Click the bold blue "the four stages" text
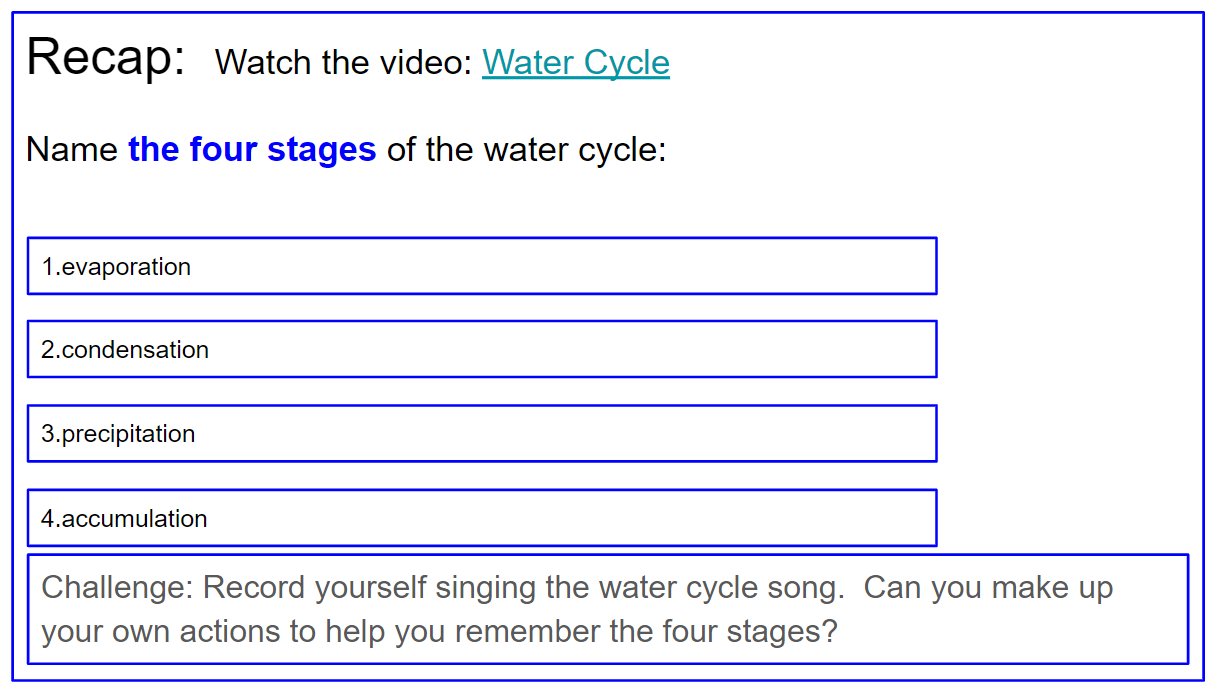 tap(252, 150)
